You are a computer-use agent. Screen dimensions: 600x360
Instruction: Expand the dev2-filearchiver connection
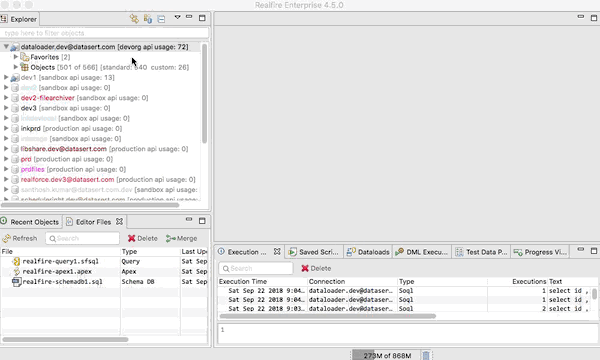point(6,98)
